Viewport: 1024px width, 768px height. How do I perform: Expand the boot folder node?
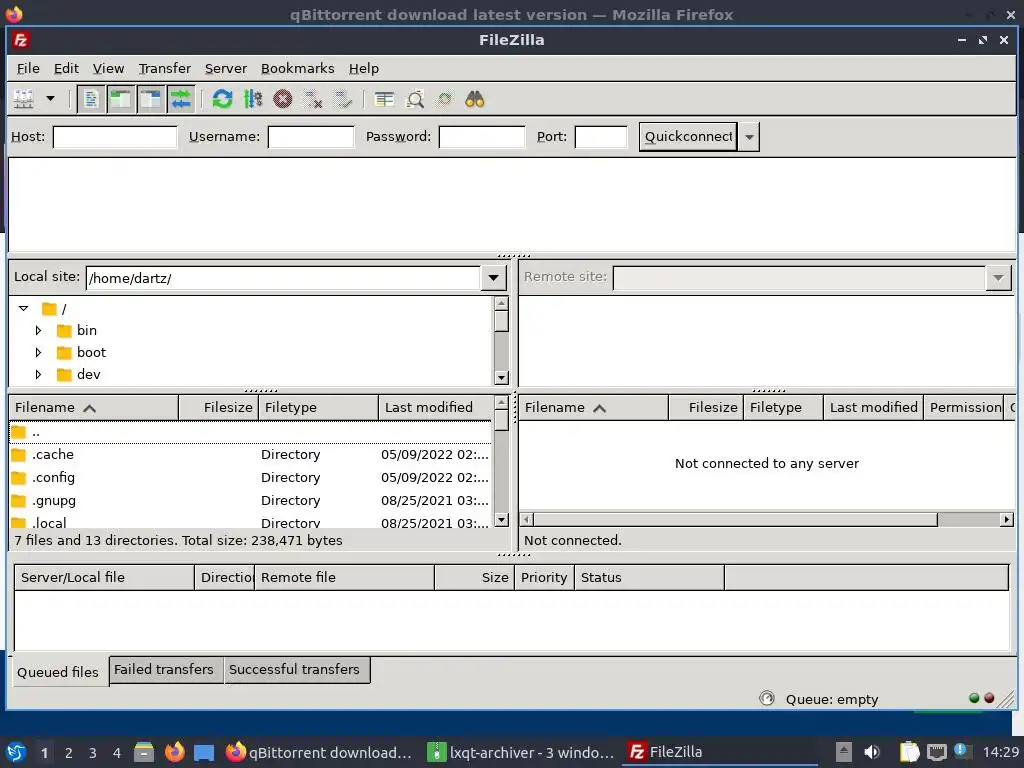tap(38, 353)
